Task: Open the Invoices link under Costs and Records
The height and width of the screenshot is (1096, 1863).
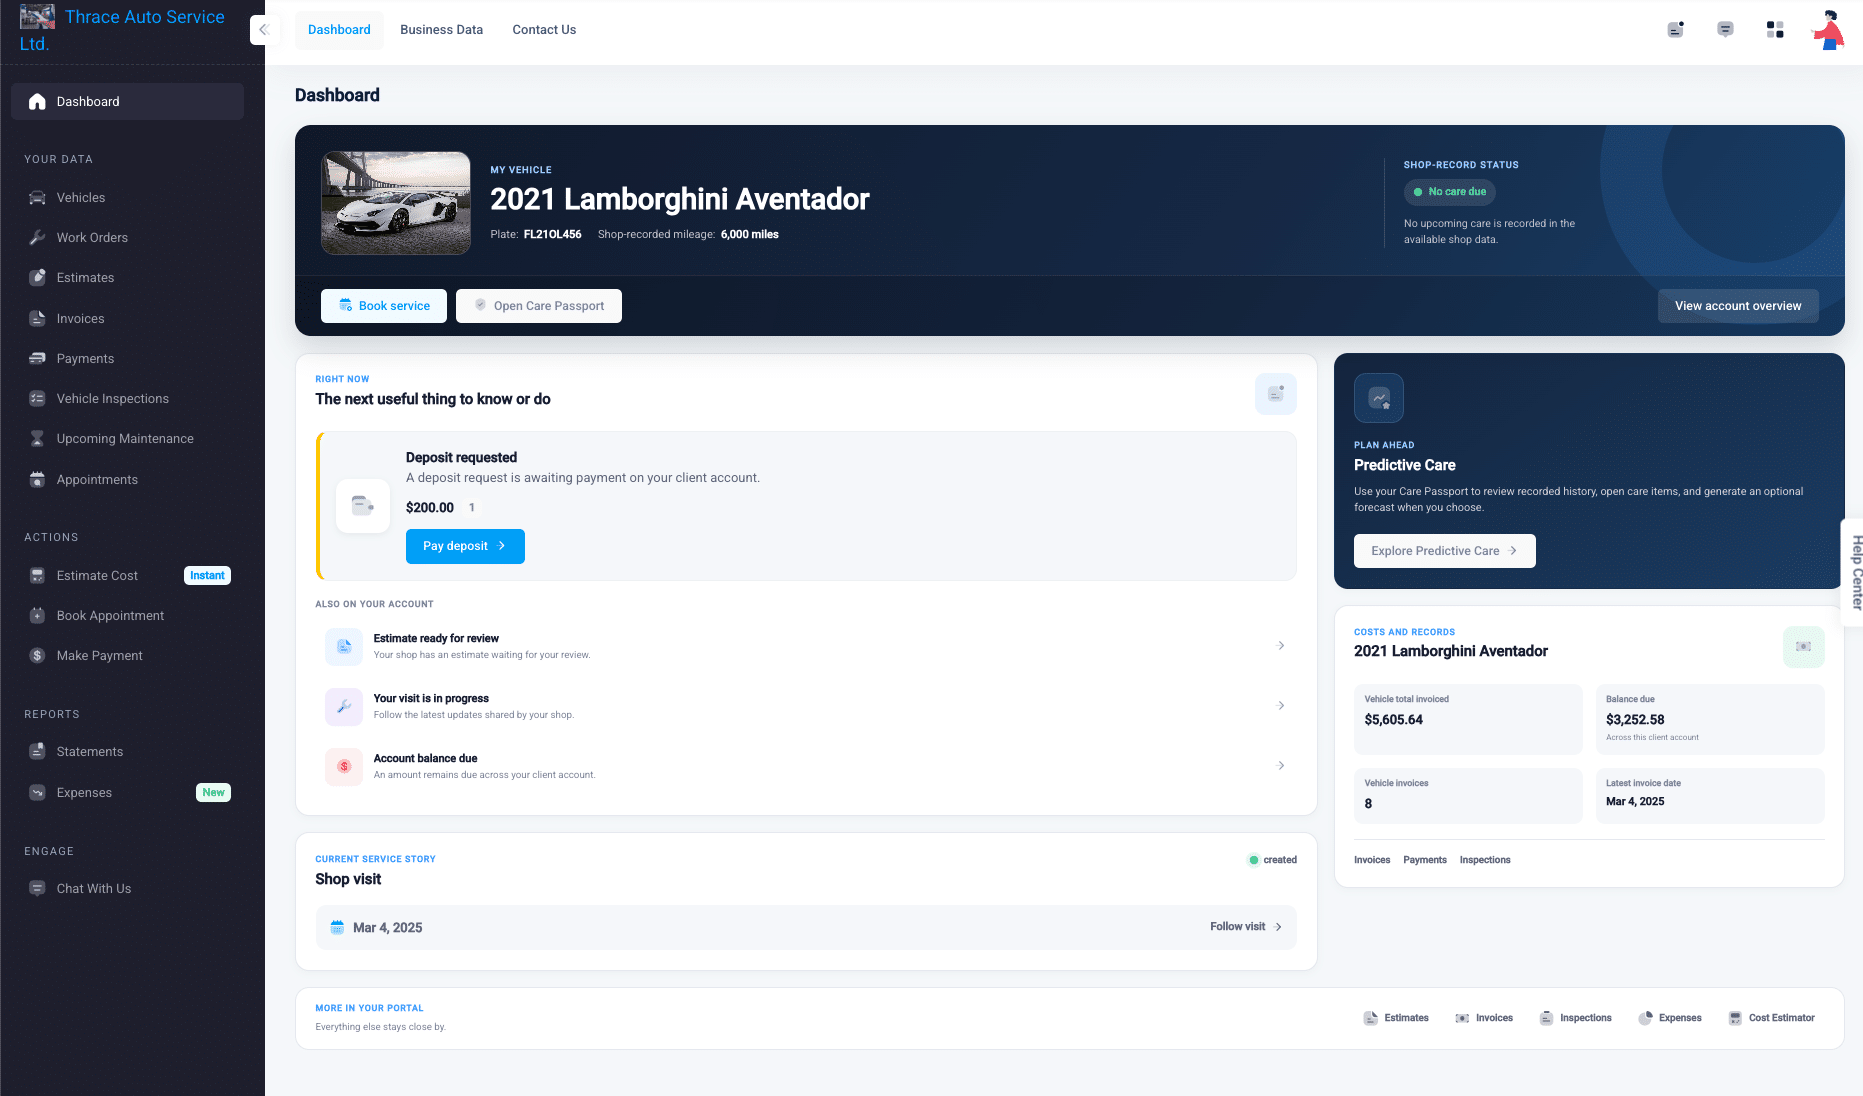Action: 1372,860
